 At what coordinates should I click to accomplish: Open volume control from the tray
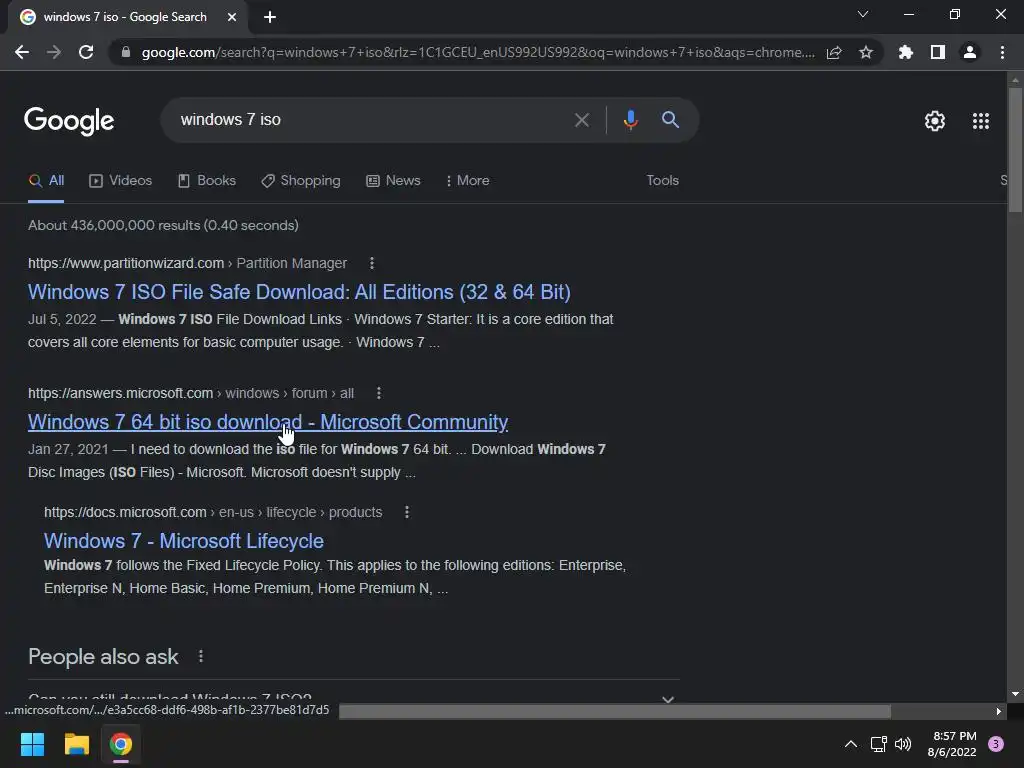click(x=903, y=744)
